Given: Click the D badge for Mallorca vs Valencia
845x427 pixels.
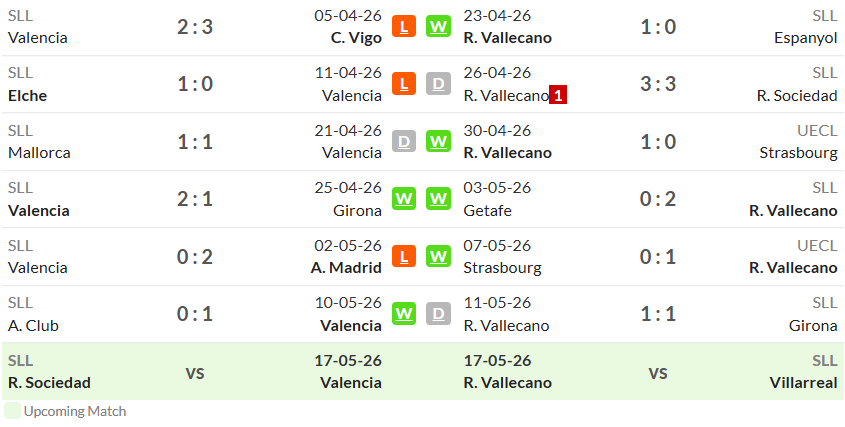Looking at the screenshot, I should point(404,141).
